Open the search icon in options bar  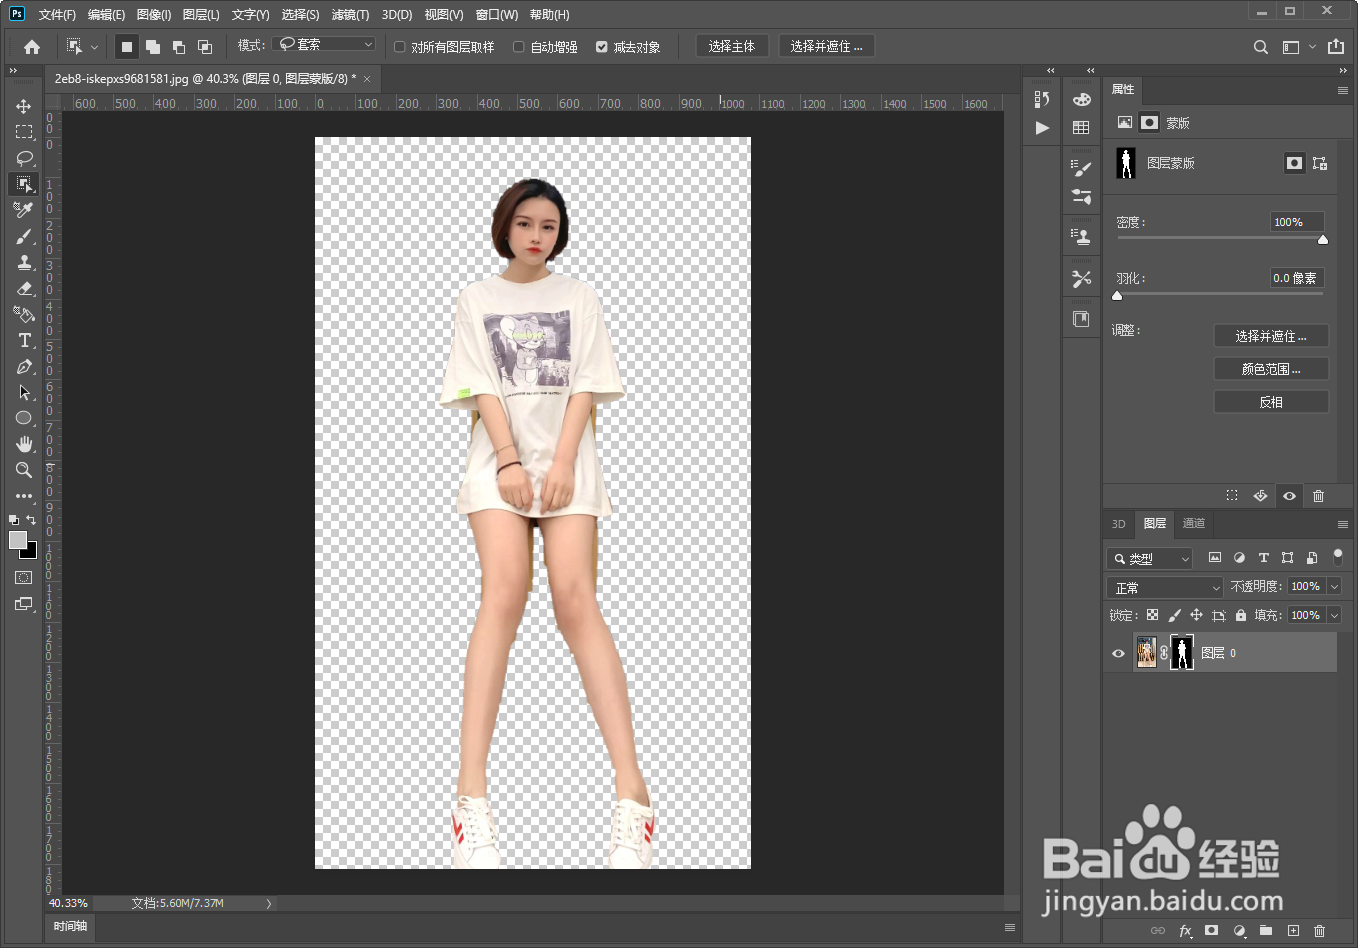(x=1261, y=47)
